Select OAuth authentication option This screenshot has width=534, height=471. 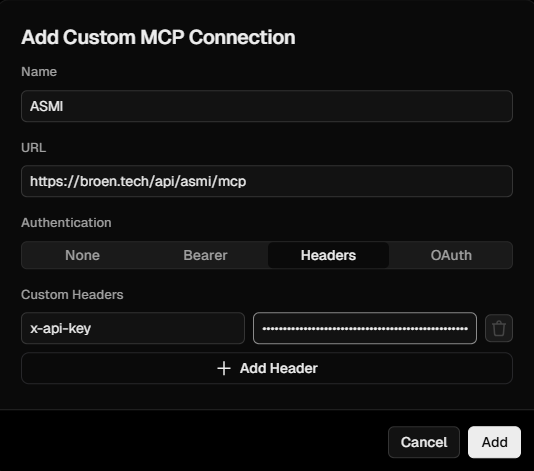(451, 255)
